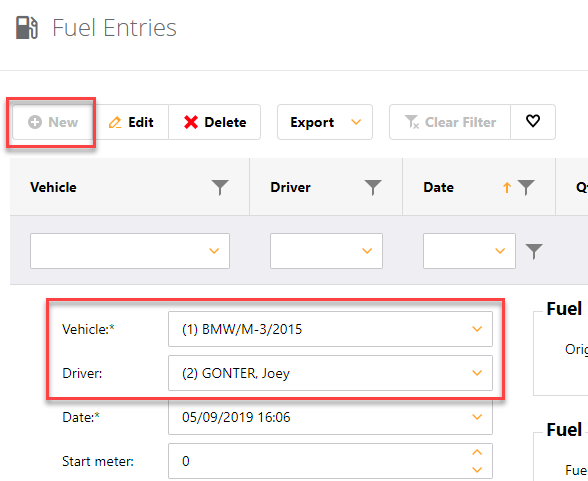Open the Vehicle column header filter funnel
Viewport: 588px width, 481px height.
220,187
